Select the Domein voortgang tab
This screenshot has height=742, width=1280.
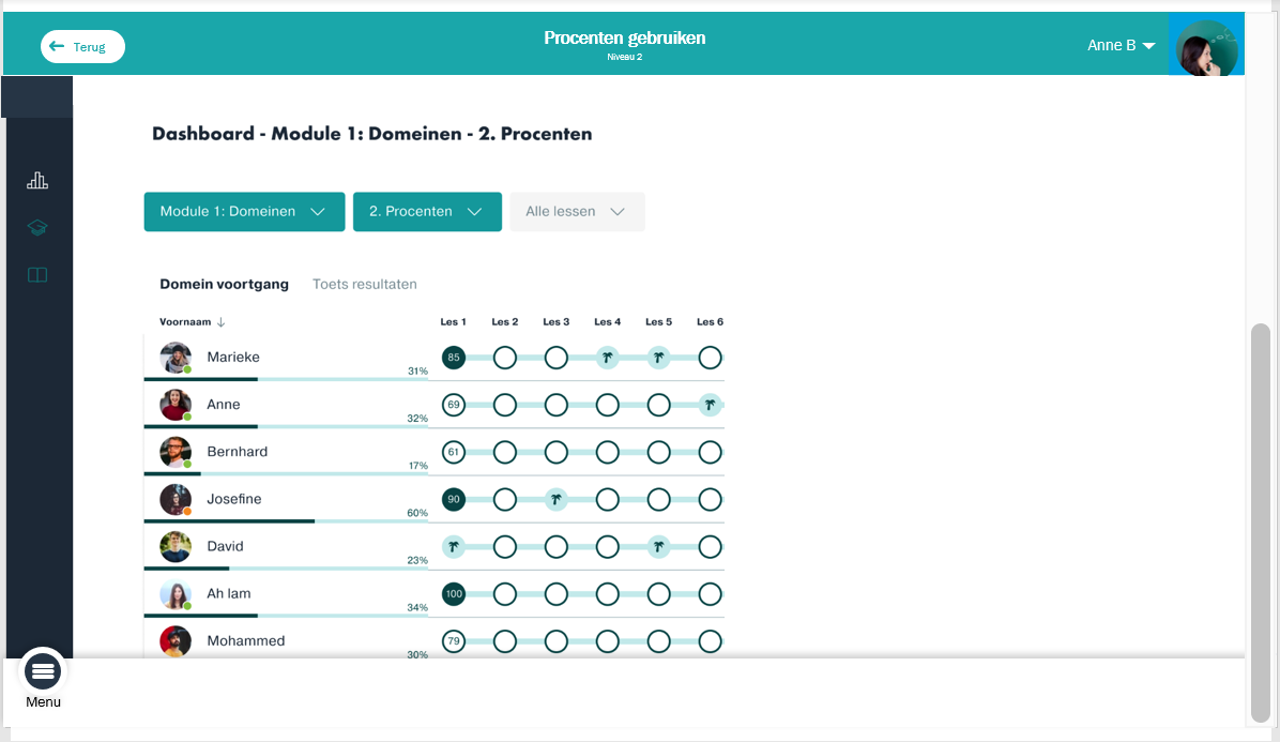tap(224, 284)
